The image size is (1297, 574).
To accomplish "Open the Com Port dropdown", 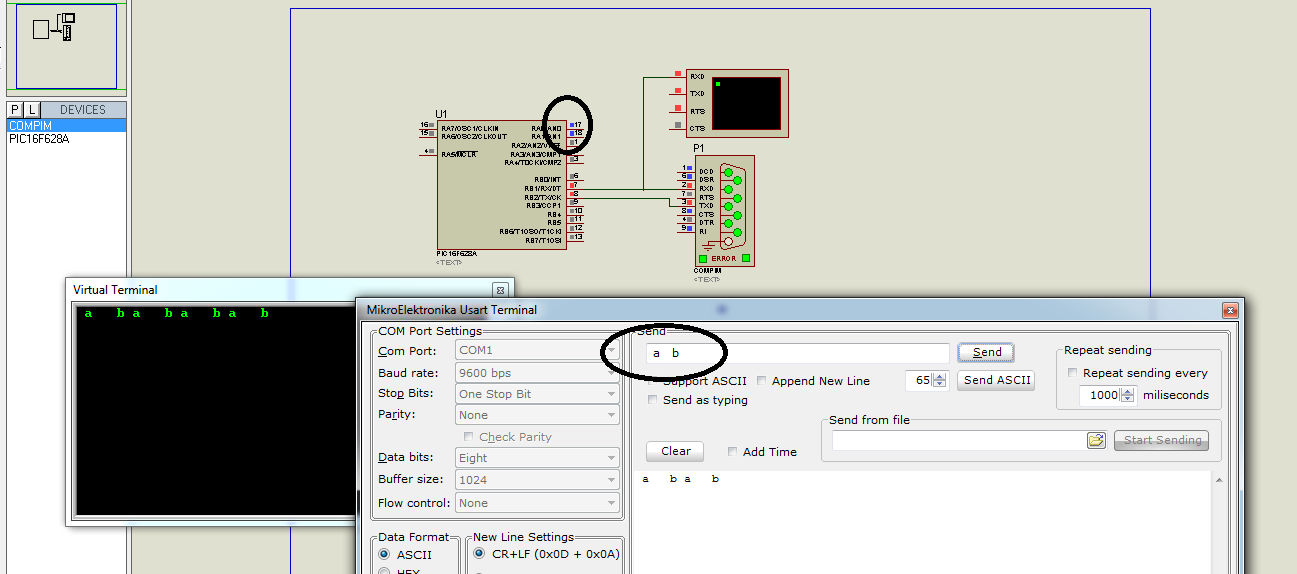I will click(537, 351).
